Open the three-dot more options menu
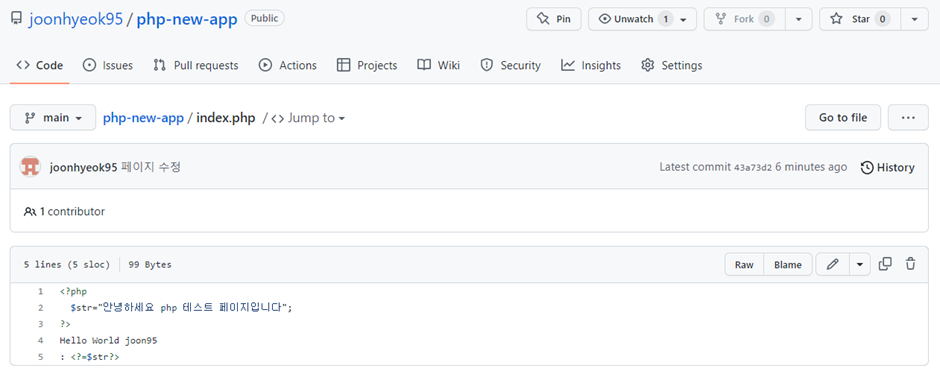 908,117
